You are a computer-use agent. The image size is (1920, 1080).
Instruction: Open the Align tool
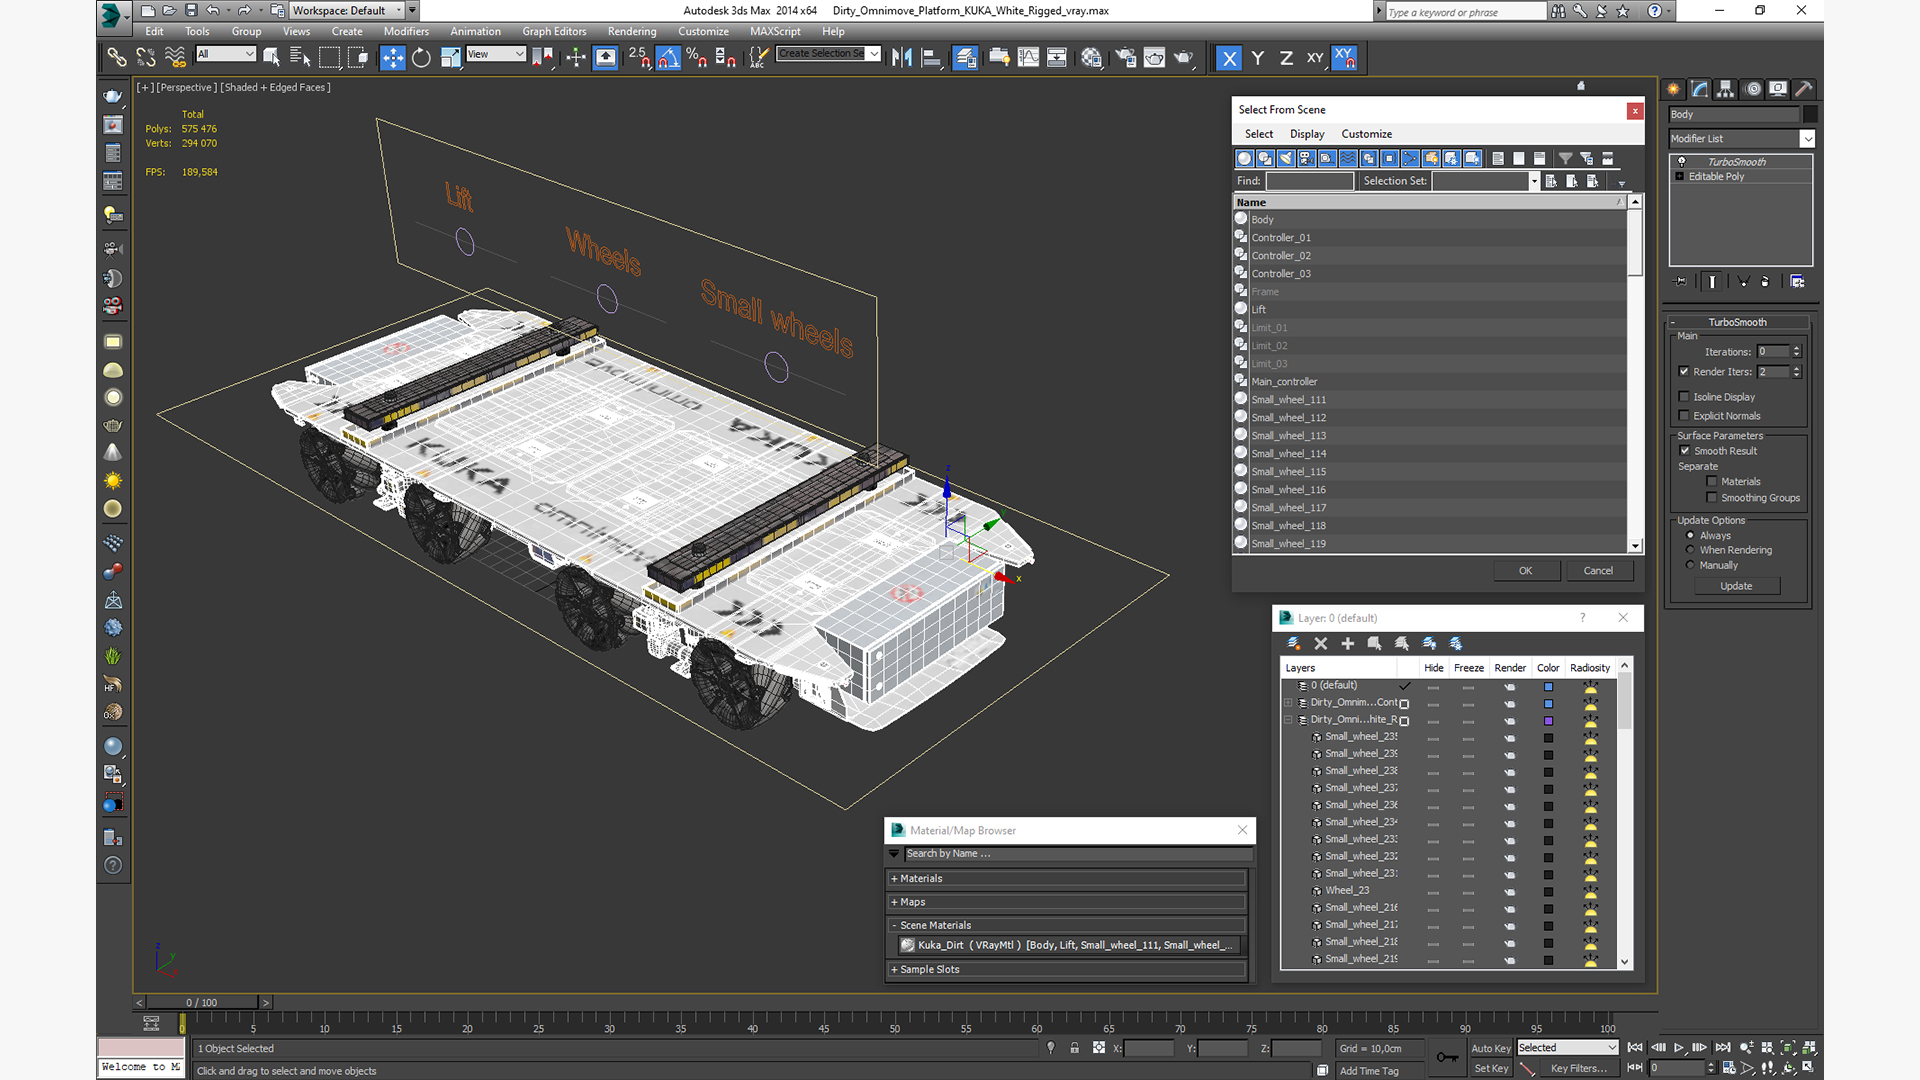[931, 58]
